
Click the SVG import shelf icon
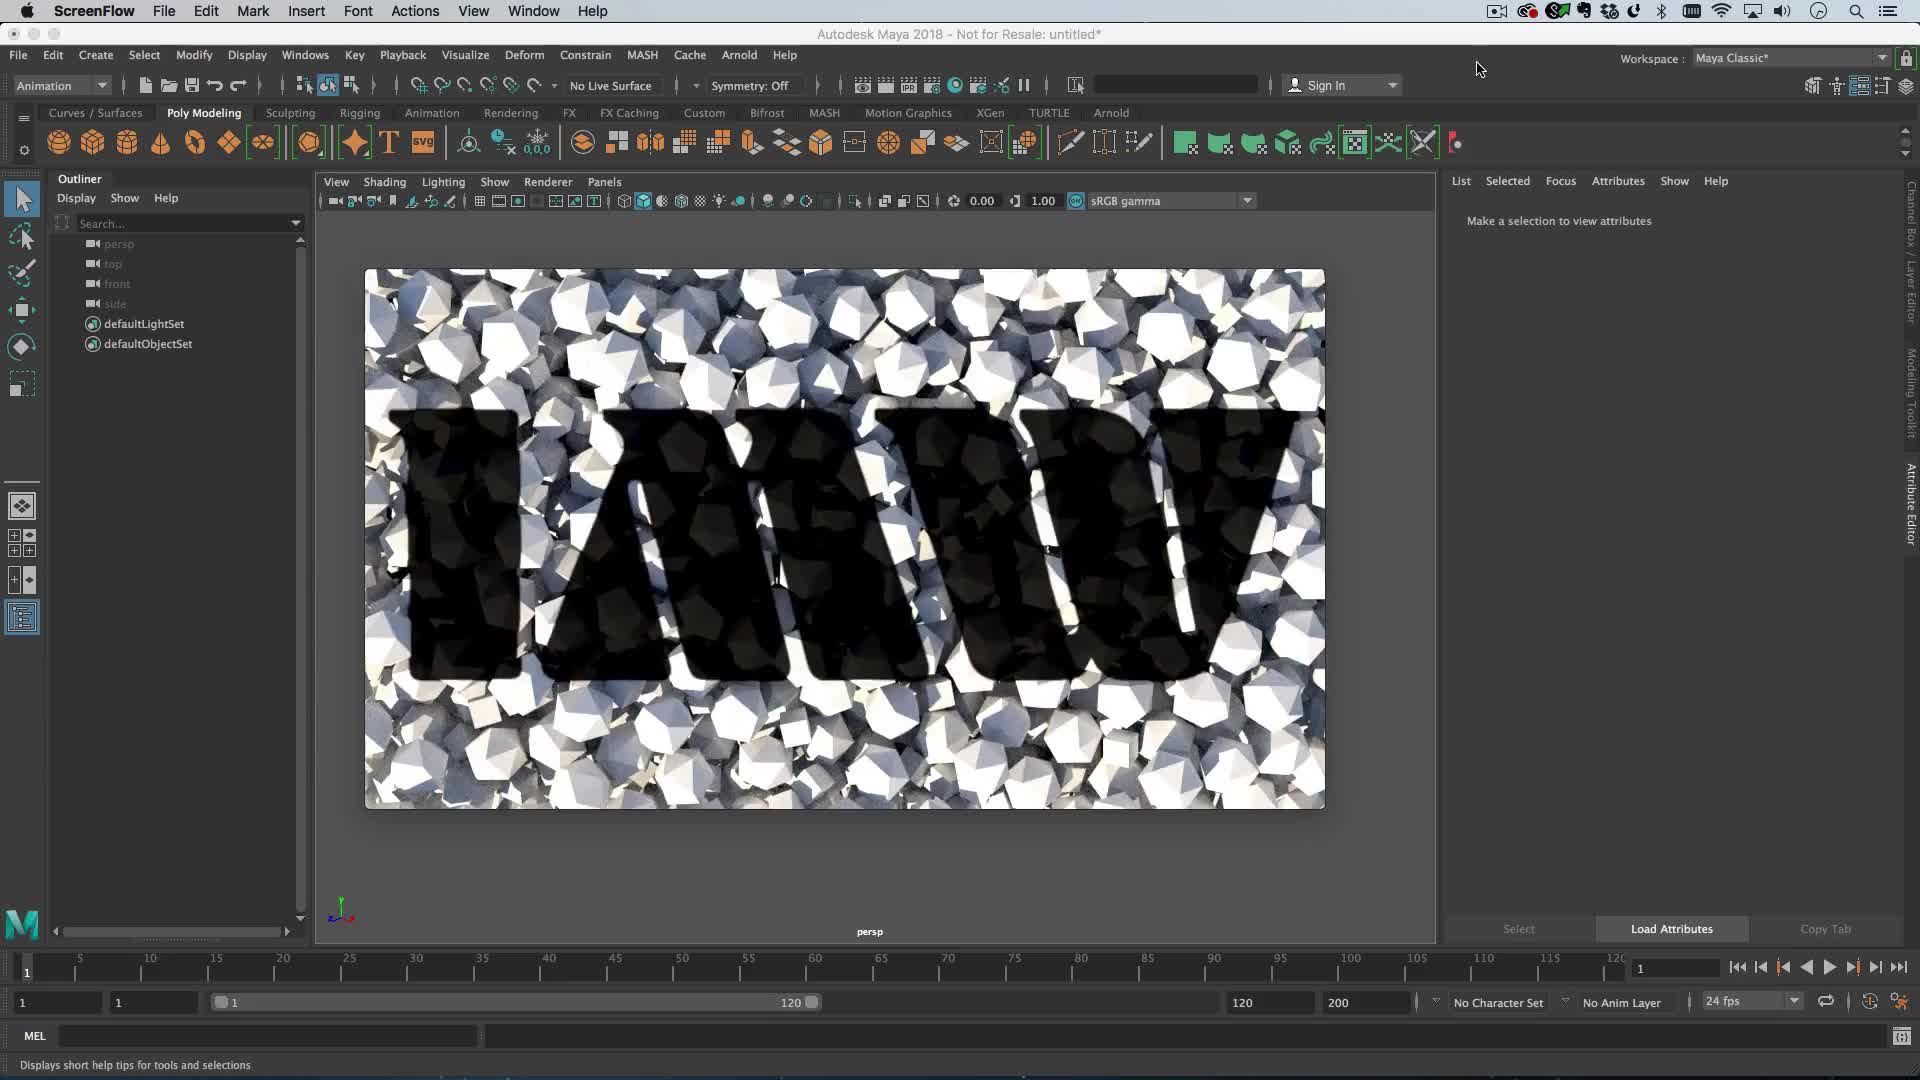pos(423,143)
